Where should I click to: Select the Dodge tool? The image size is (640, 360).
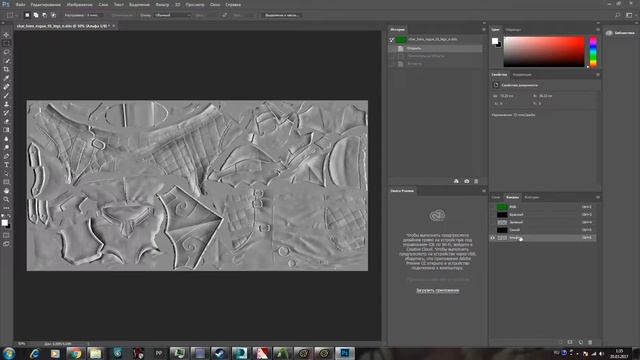pyautogui.click(x=6, y=147)
